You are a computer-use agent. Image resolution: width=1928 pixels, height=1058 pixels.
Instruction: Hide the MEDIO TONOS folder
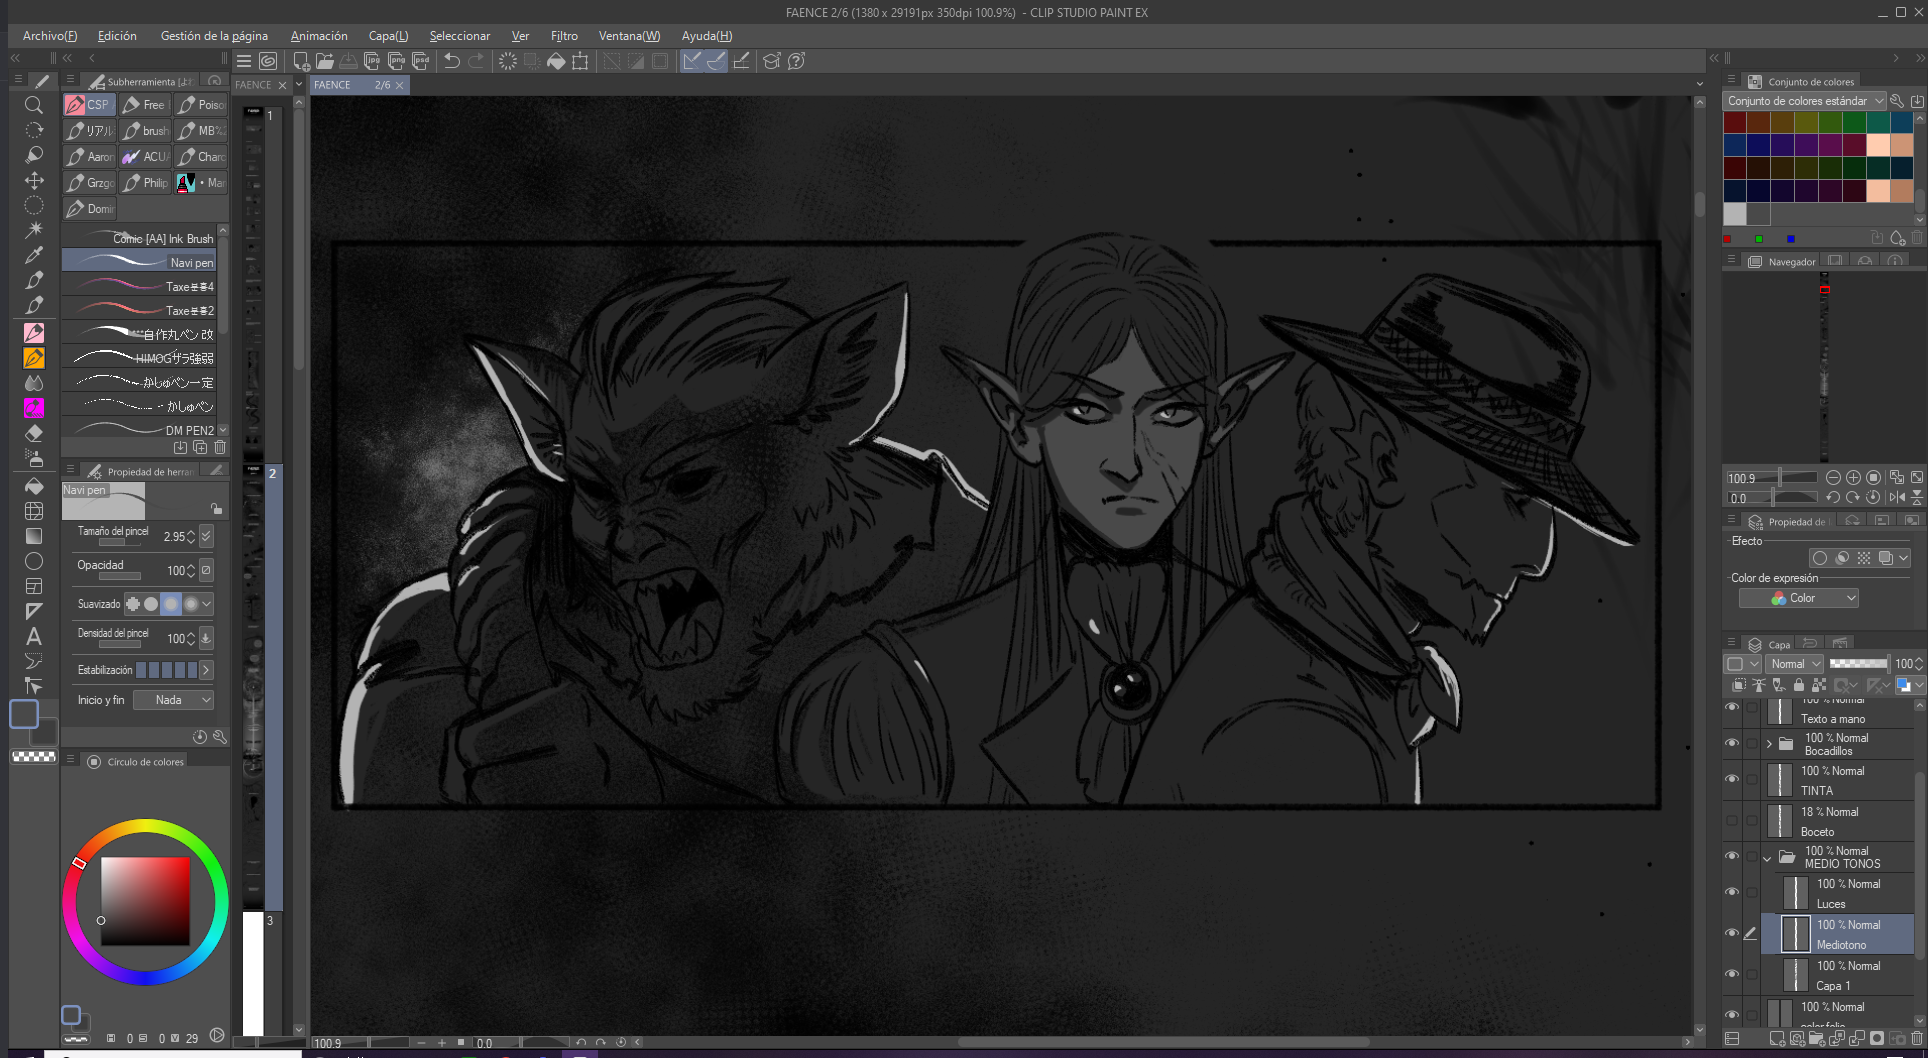1732,856
